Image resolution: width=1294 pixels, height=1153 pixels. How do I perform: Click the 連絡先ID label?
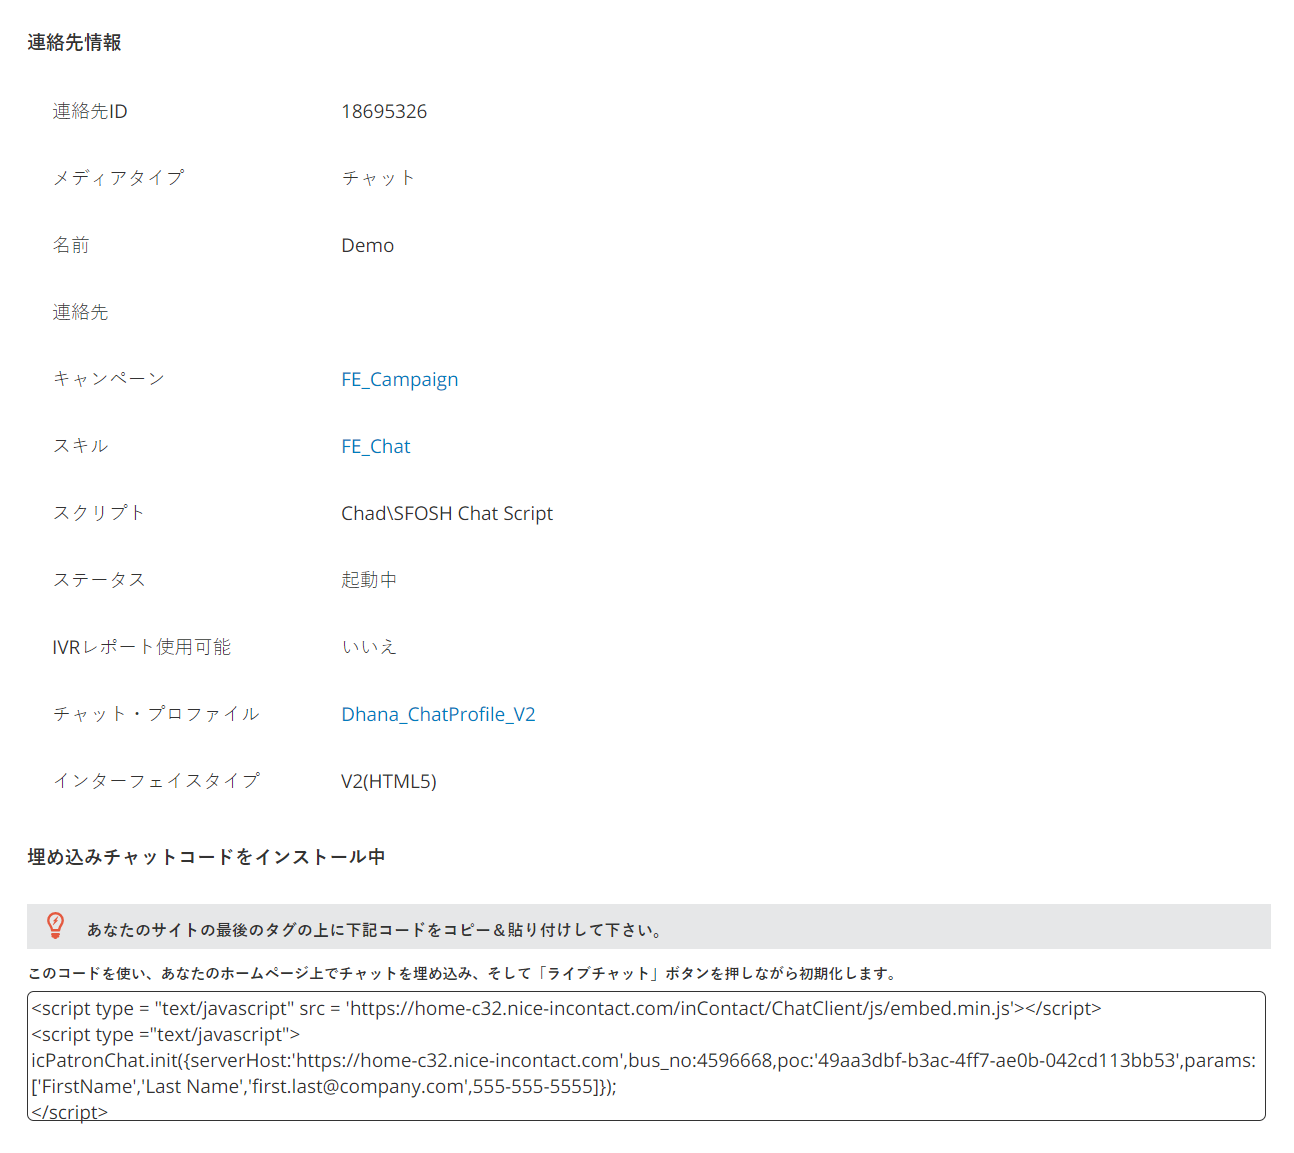point(90,111)
